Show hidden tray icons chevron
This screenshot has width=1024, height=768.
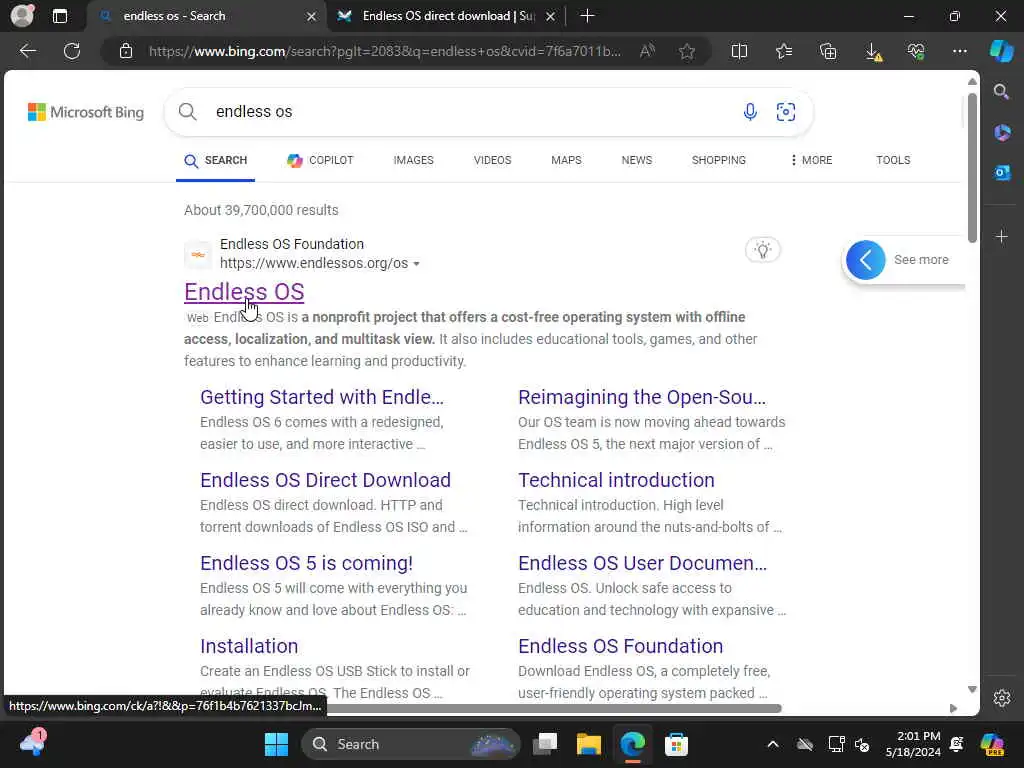point(773,744)
